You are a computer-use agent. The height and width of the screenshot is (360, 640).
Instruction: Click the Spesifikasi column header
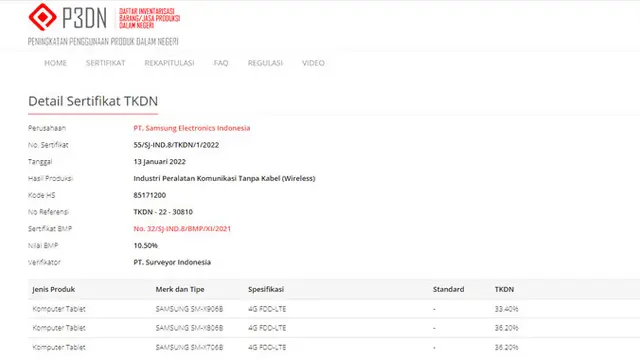pos(266,289)
